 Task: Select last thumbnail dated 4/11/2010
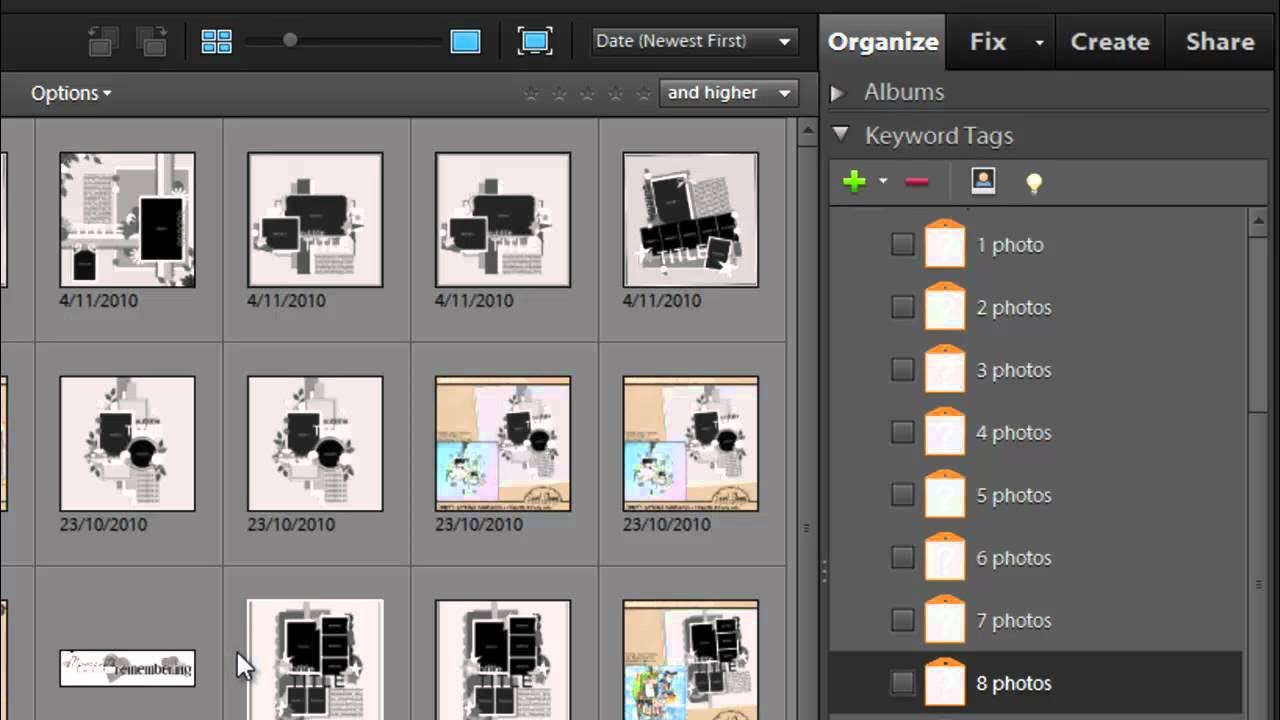point(691,220)
